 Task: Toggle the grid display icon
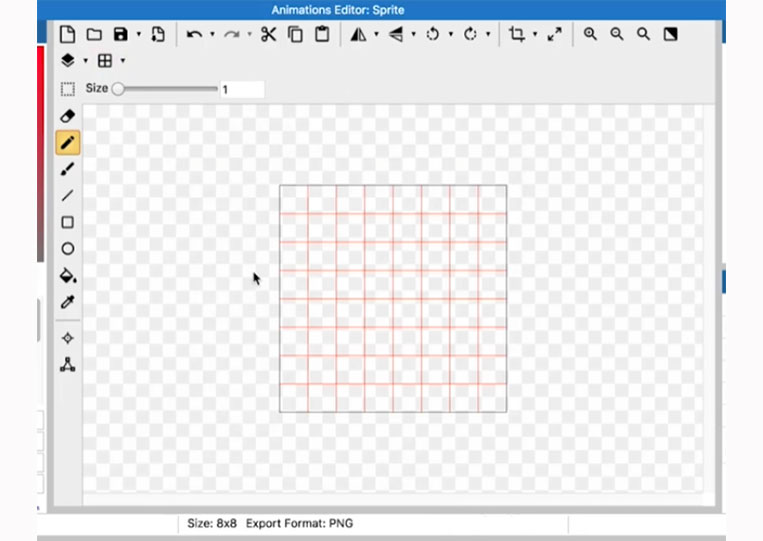click(105, 61)
